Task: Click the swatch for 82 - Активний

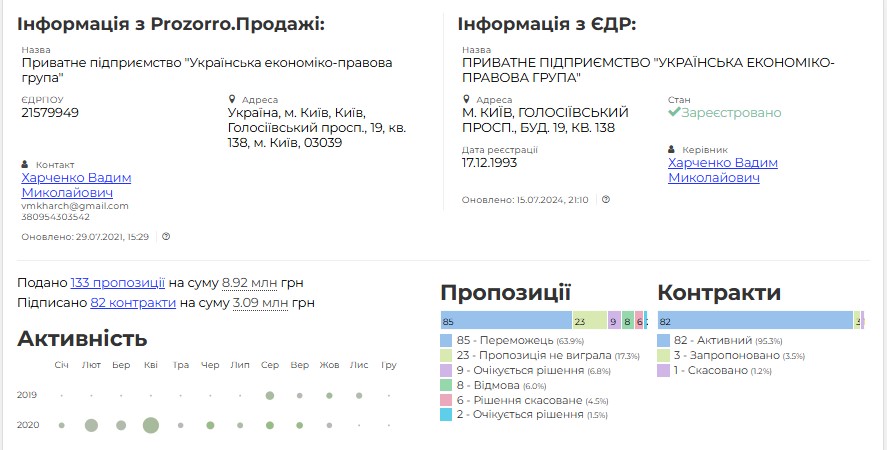Action: 664,340
